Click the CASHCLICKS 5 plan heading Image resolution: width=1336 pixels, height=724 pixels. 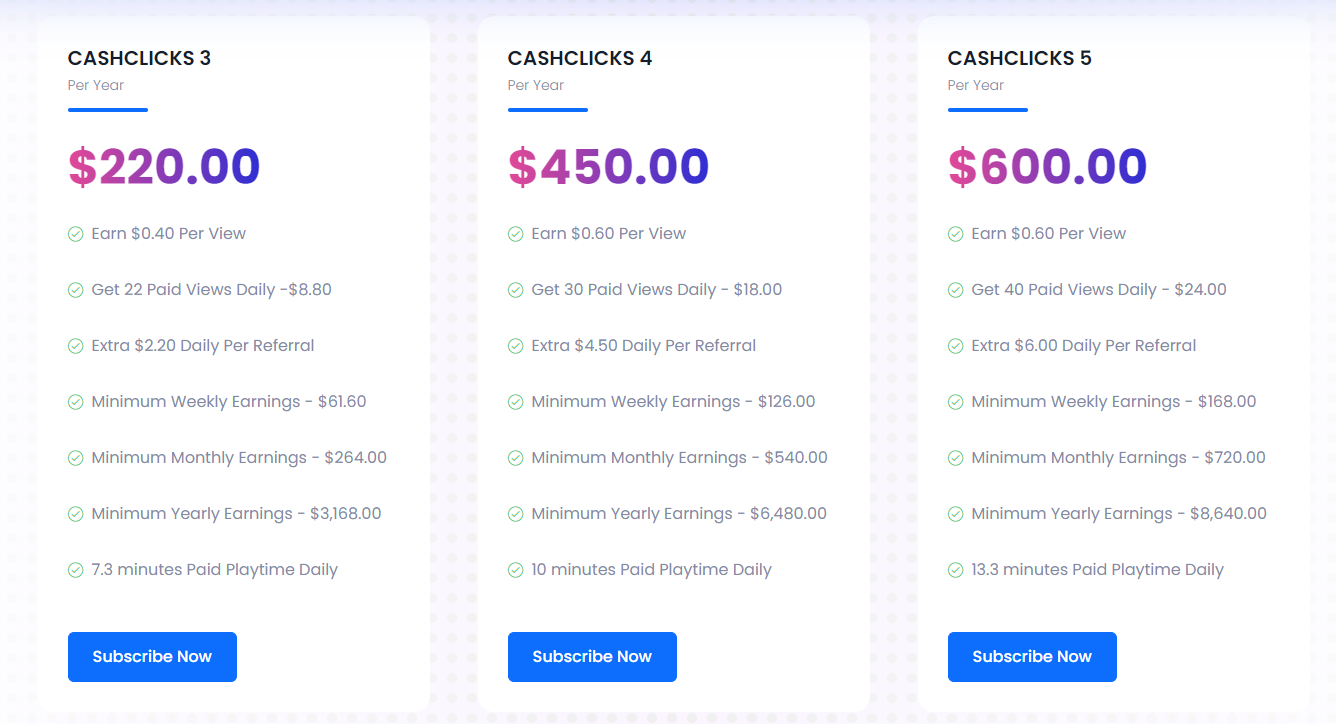point(1020,58)
